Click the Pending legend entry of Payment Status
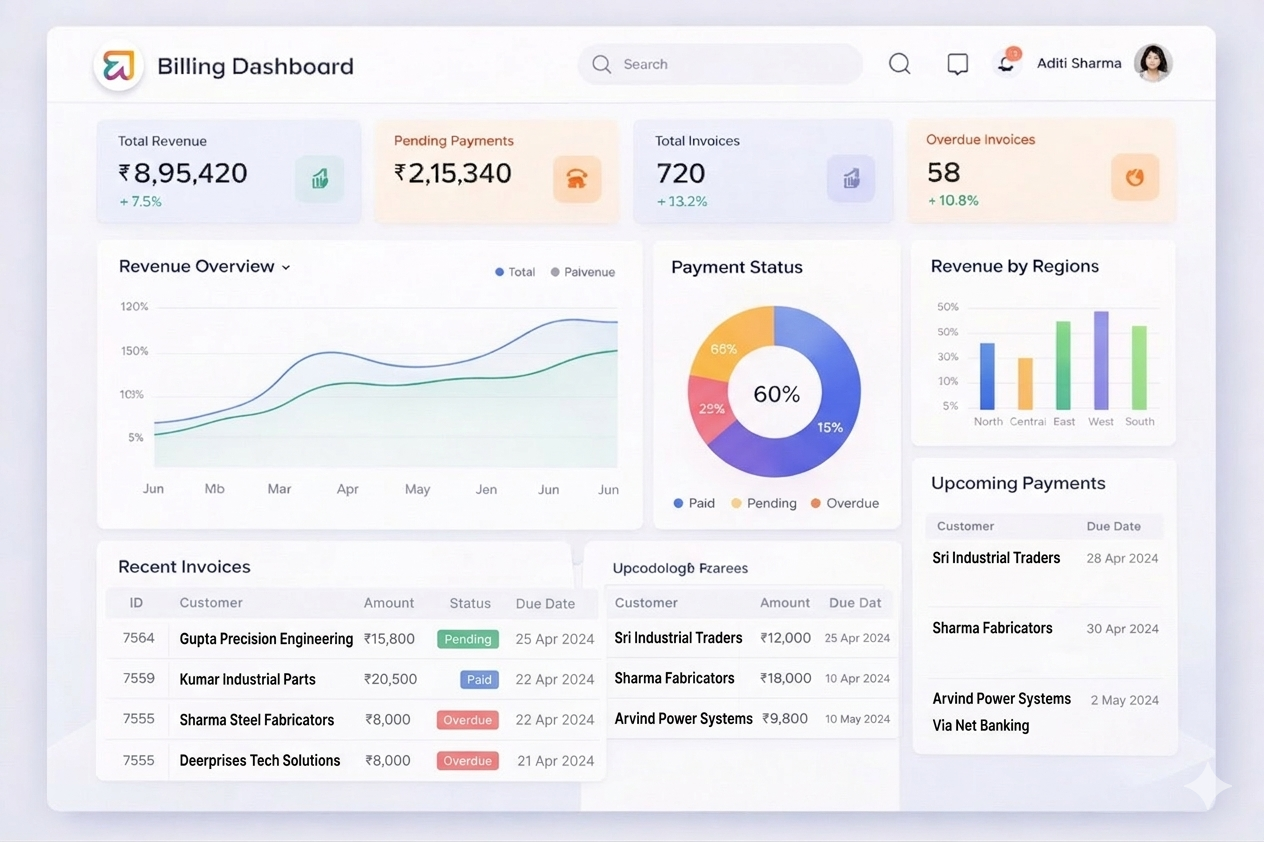This screenshot has height=842, width=1264. tap(764, 503)
